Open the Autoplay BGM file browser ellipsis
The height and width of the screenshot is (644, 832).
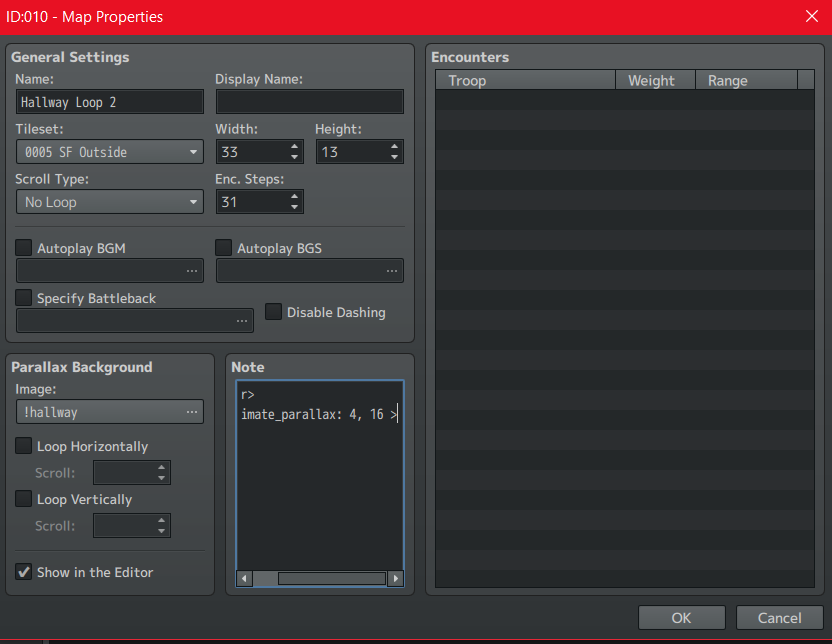click(x=192, y=271)
